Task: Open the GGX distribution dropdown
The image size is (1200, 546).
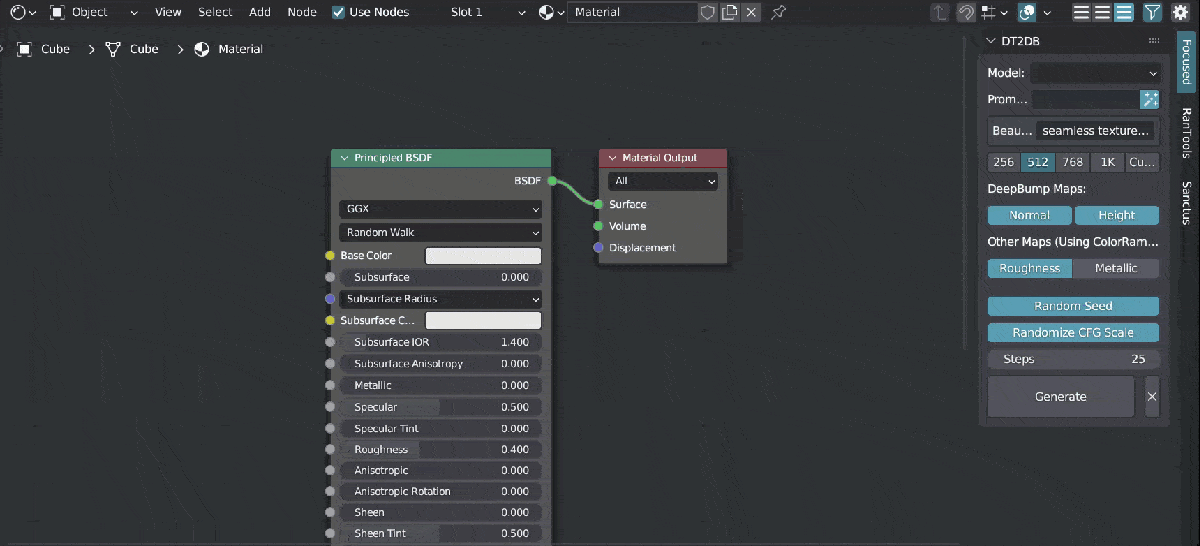Action: coord(440,210)
